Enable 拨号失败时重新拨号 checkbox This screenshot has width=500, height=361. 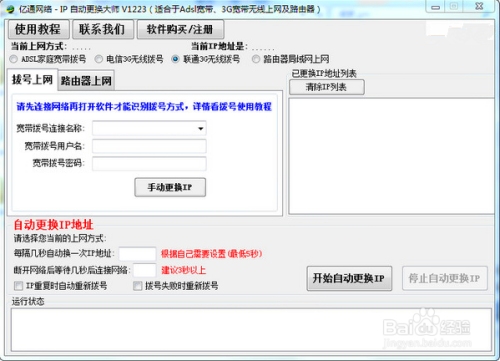137,286
